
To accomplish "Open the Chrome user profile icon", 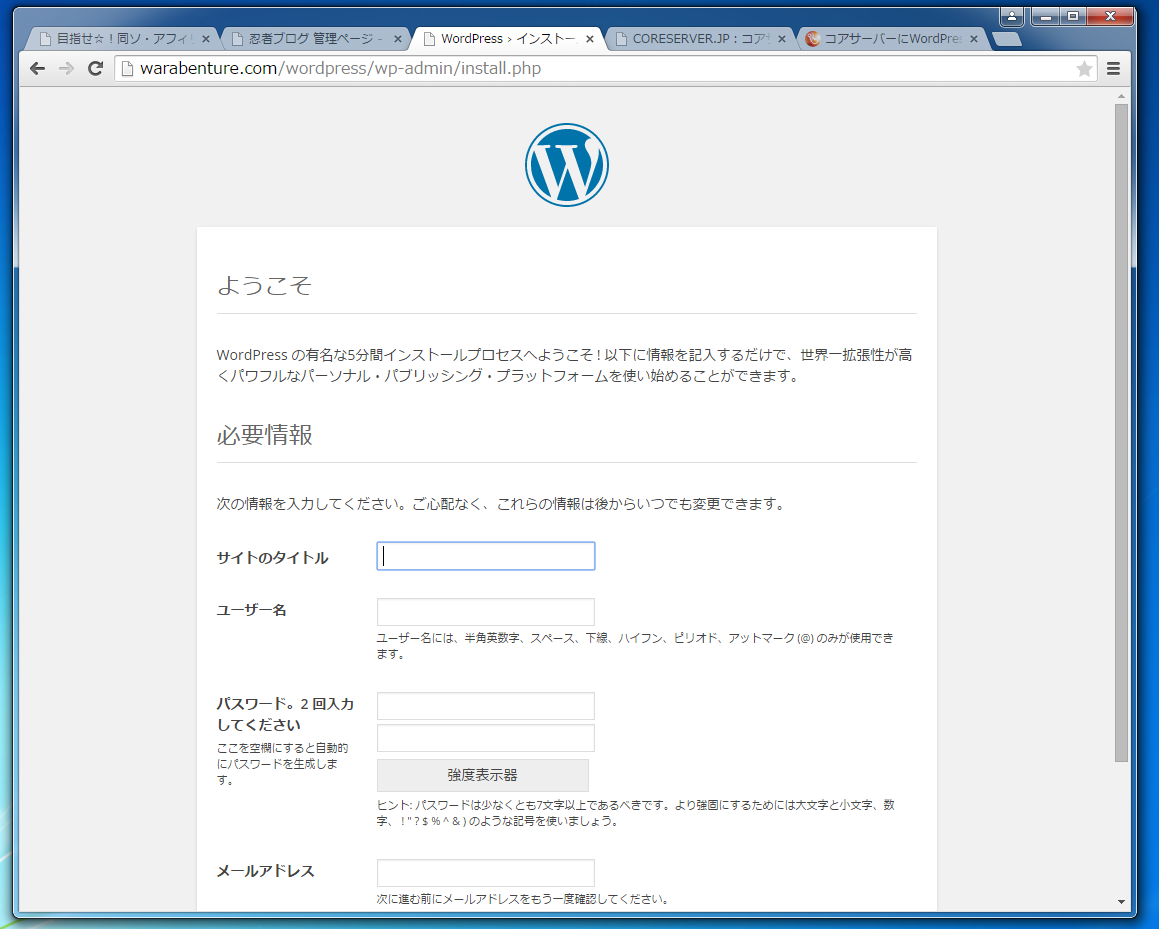I will coord(1012,16).
